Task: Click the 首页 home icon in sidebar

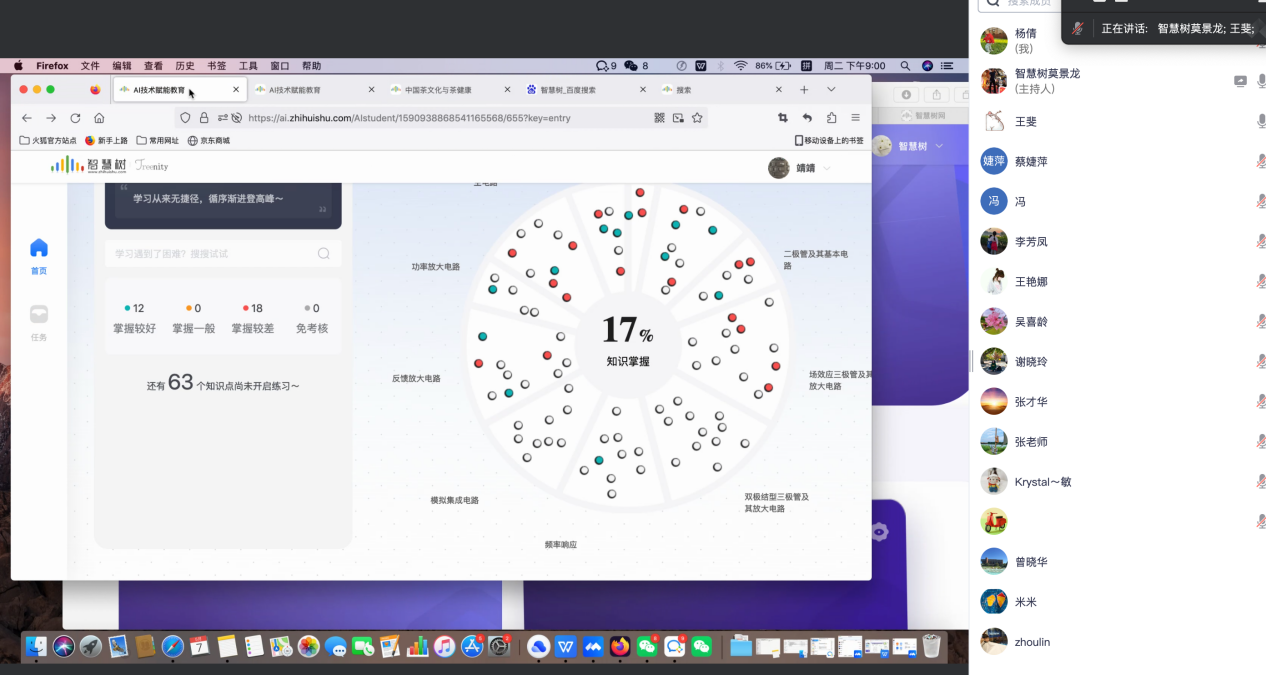Action: point(39,248)
